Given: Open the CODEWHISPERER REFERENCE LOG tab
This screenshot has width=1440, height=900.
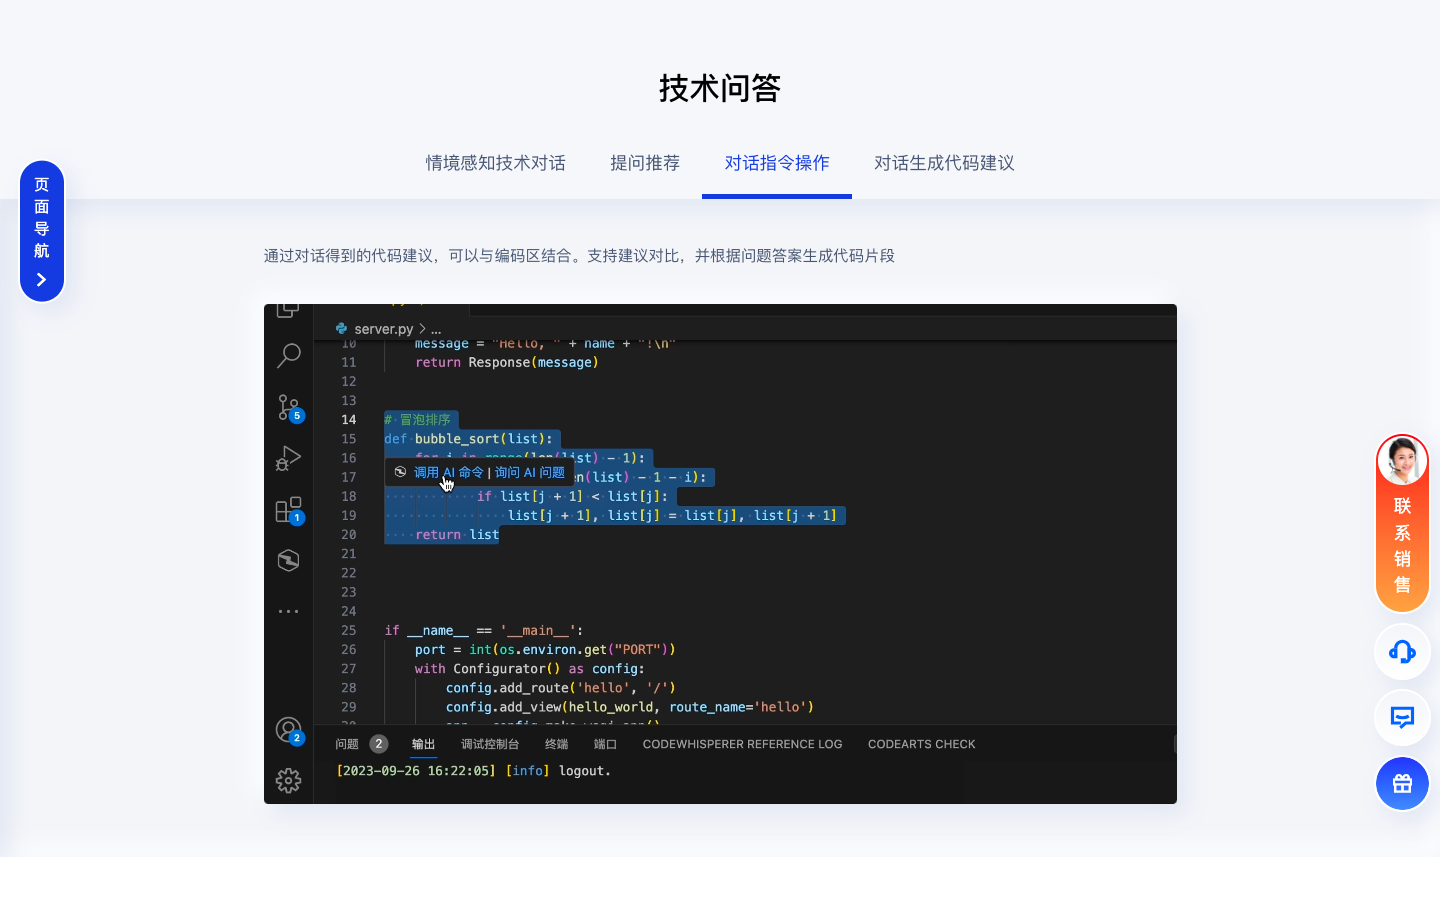Looking at the screenshot, I should tap(742, 744).
